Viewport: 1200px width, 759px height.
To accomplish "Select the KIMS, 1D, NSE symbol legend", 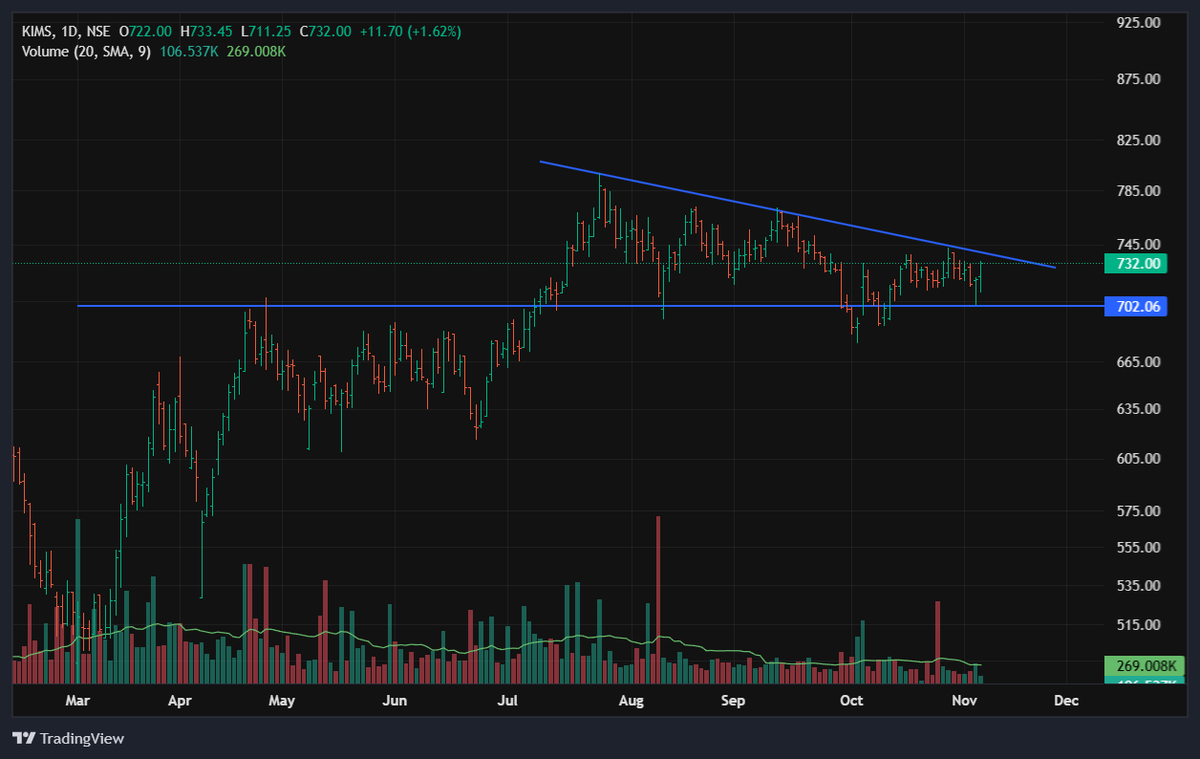I will coord(66,32).
